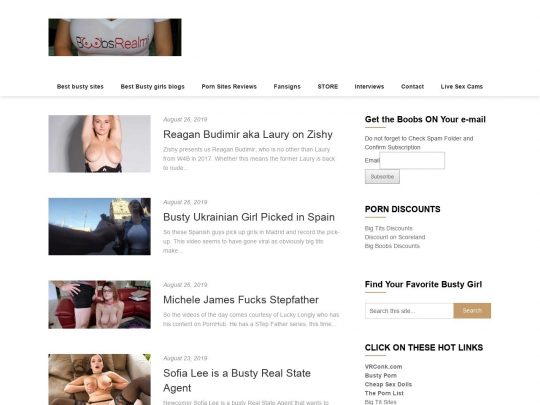Screen dimensions: 540x405
Task: Open The Porn List link
Action: (x=384, y=393)
